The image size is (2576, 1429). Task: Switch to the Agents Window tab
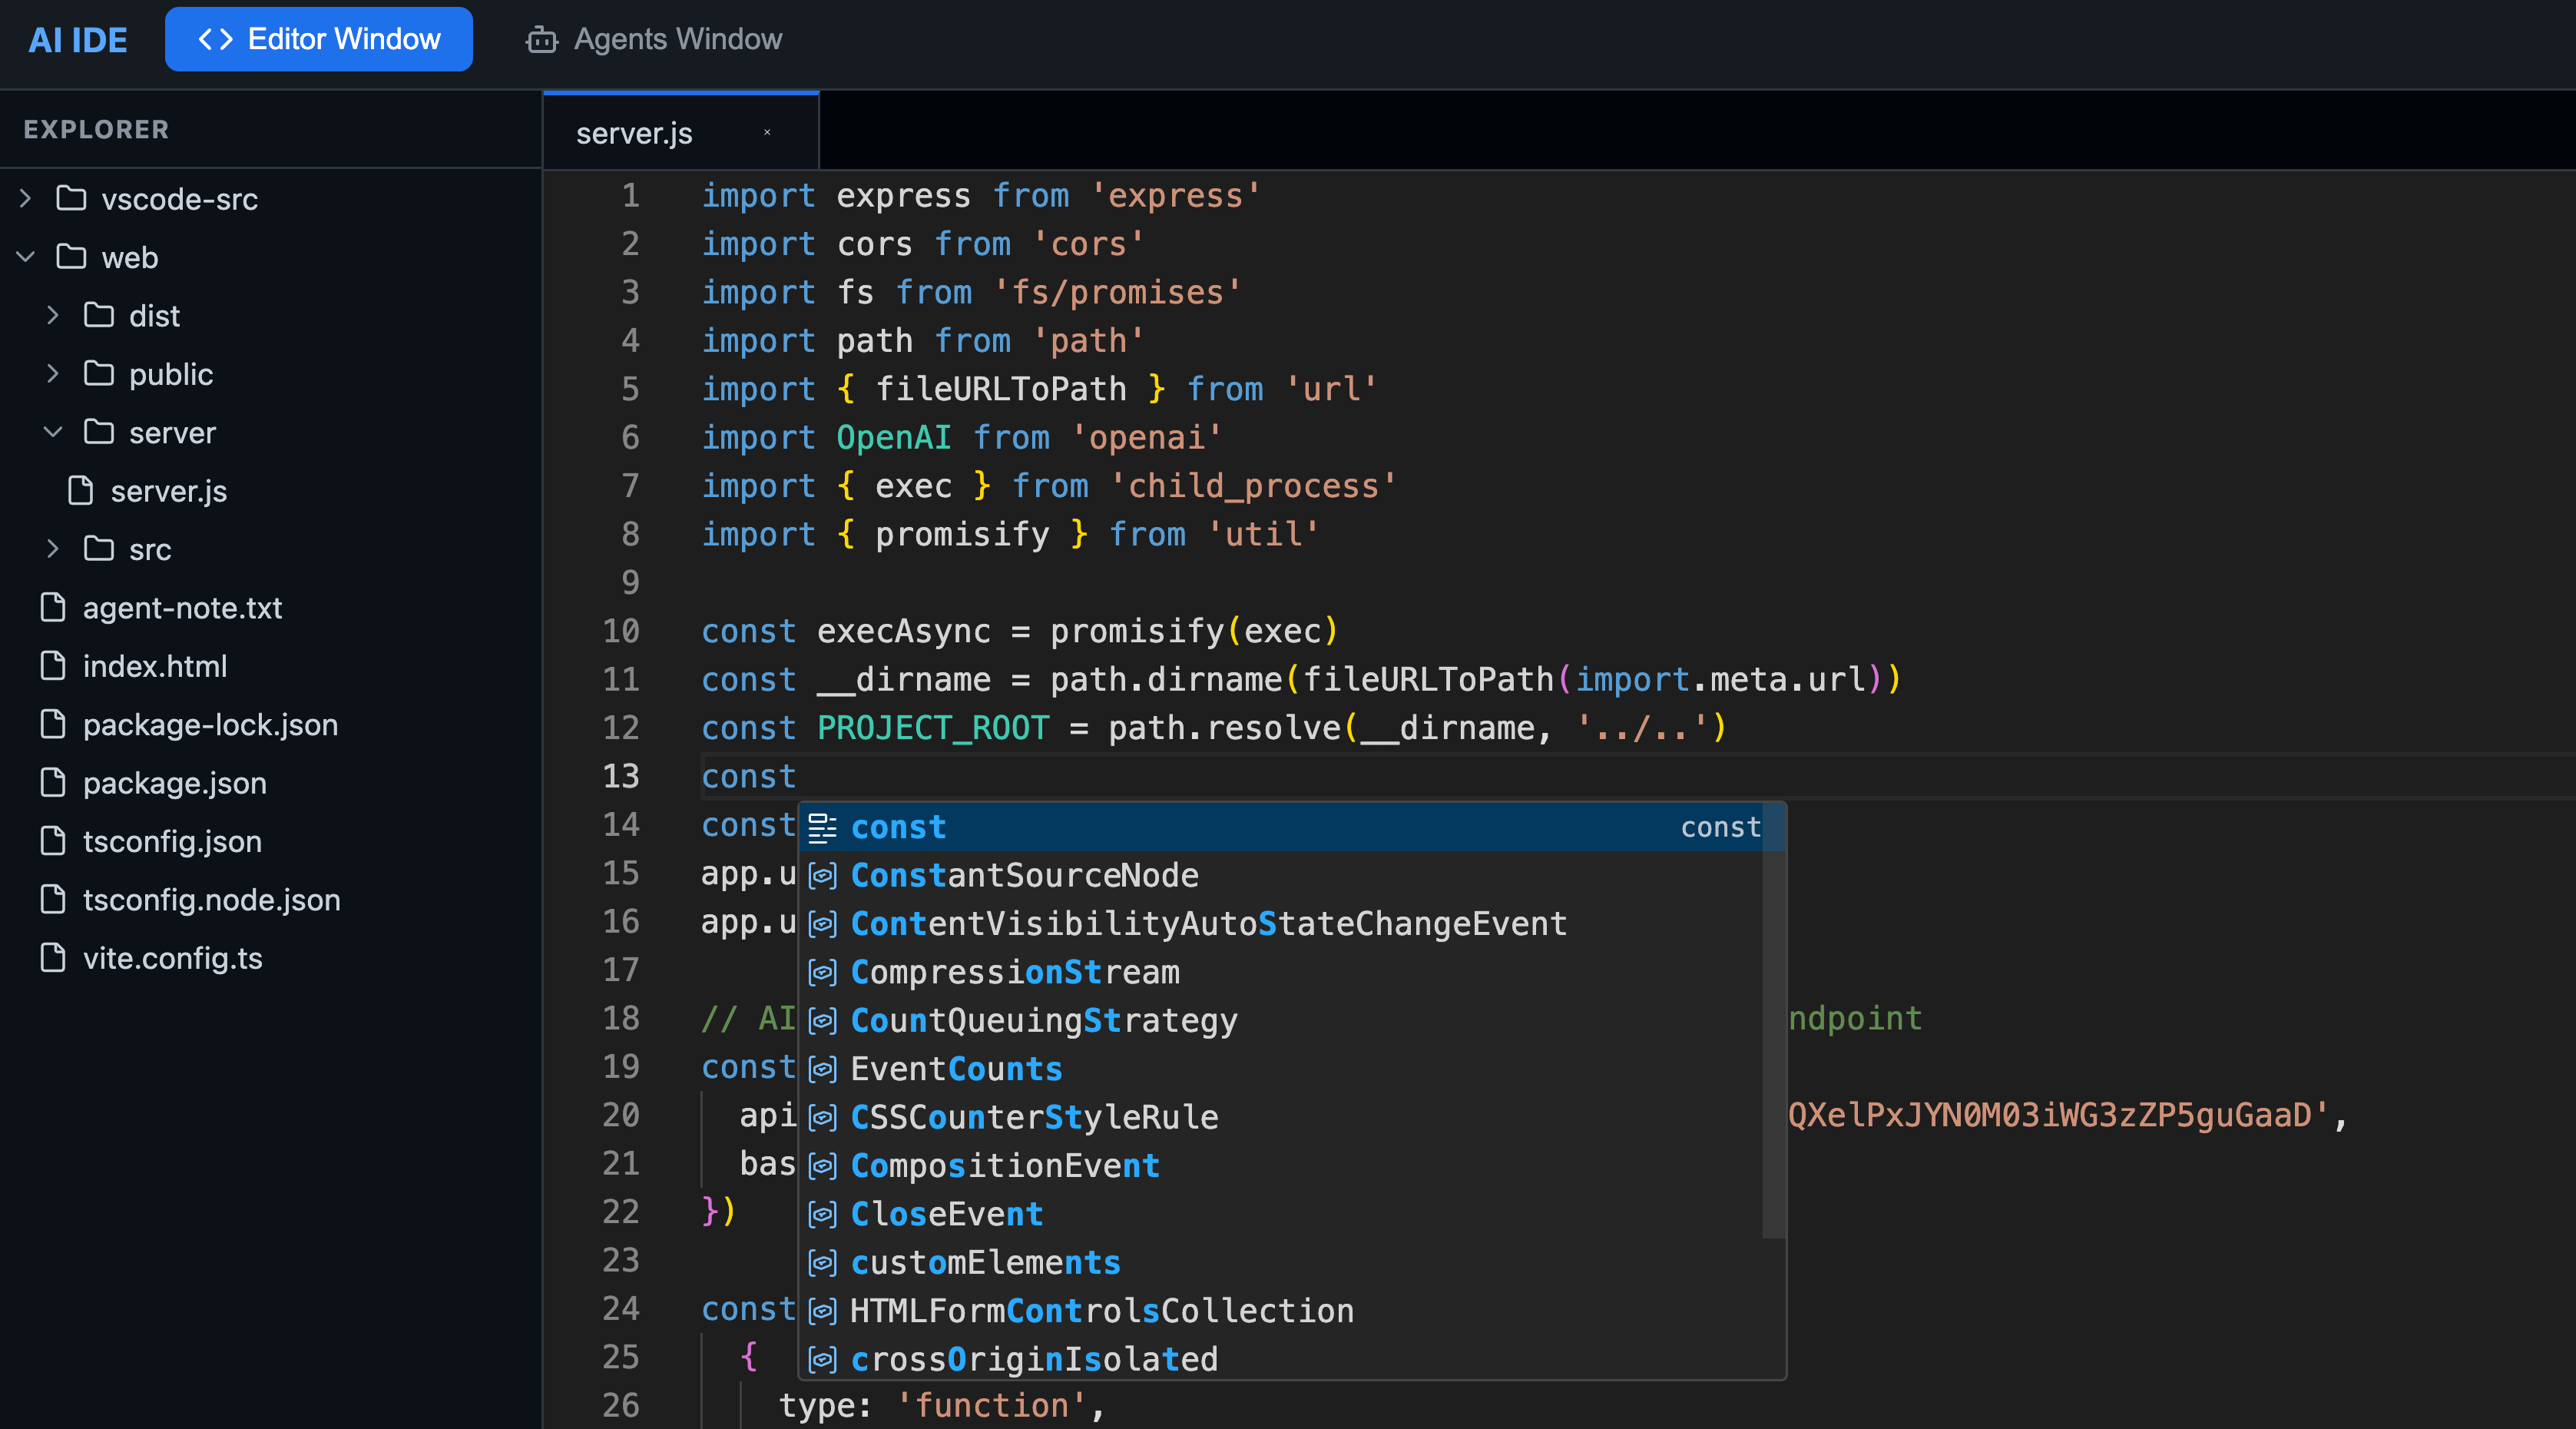[654, 39]
